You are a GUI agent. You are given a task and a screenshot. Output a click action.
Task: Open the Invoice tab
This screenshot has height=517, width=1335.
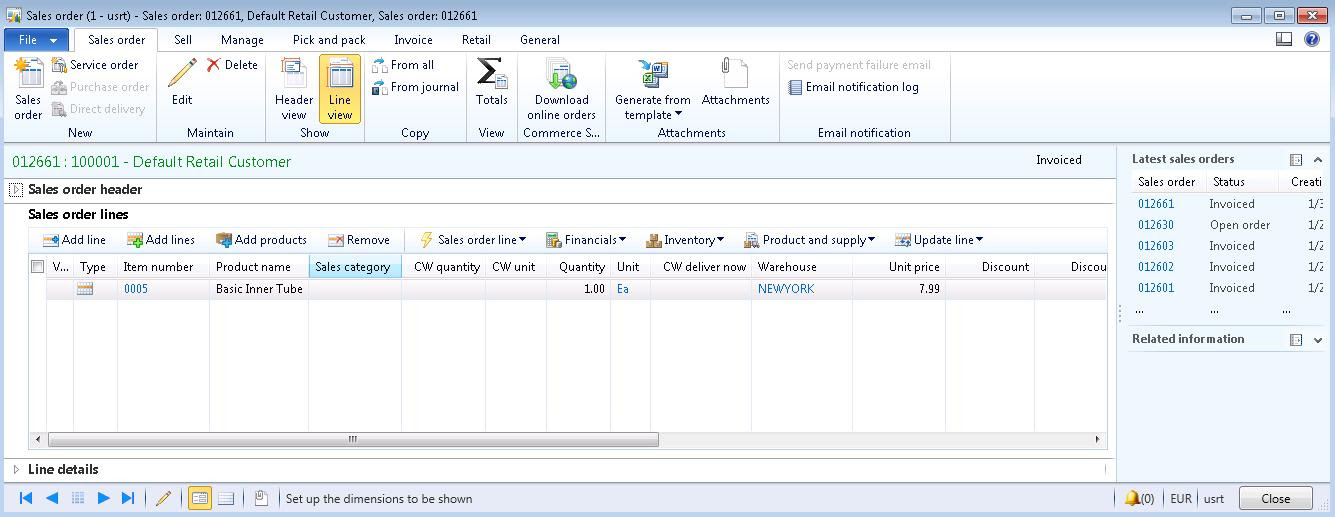[x=413, y=40]
